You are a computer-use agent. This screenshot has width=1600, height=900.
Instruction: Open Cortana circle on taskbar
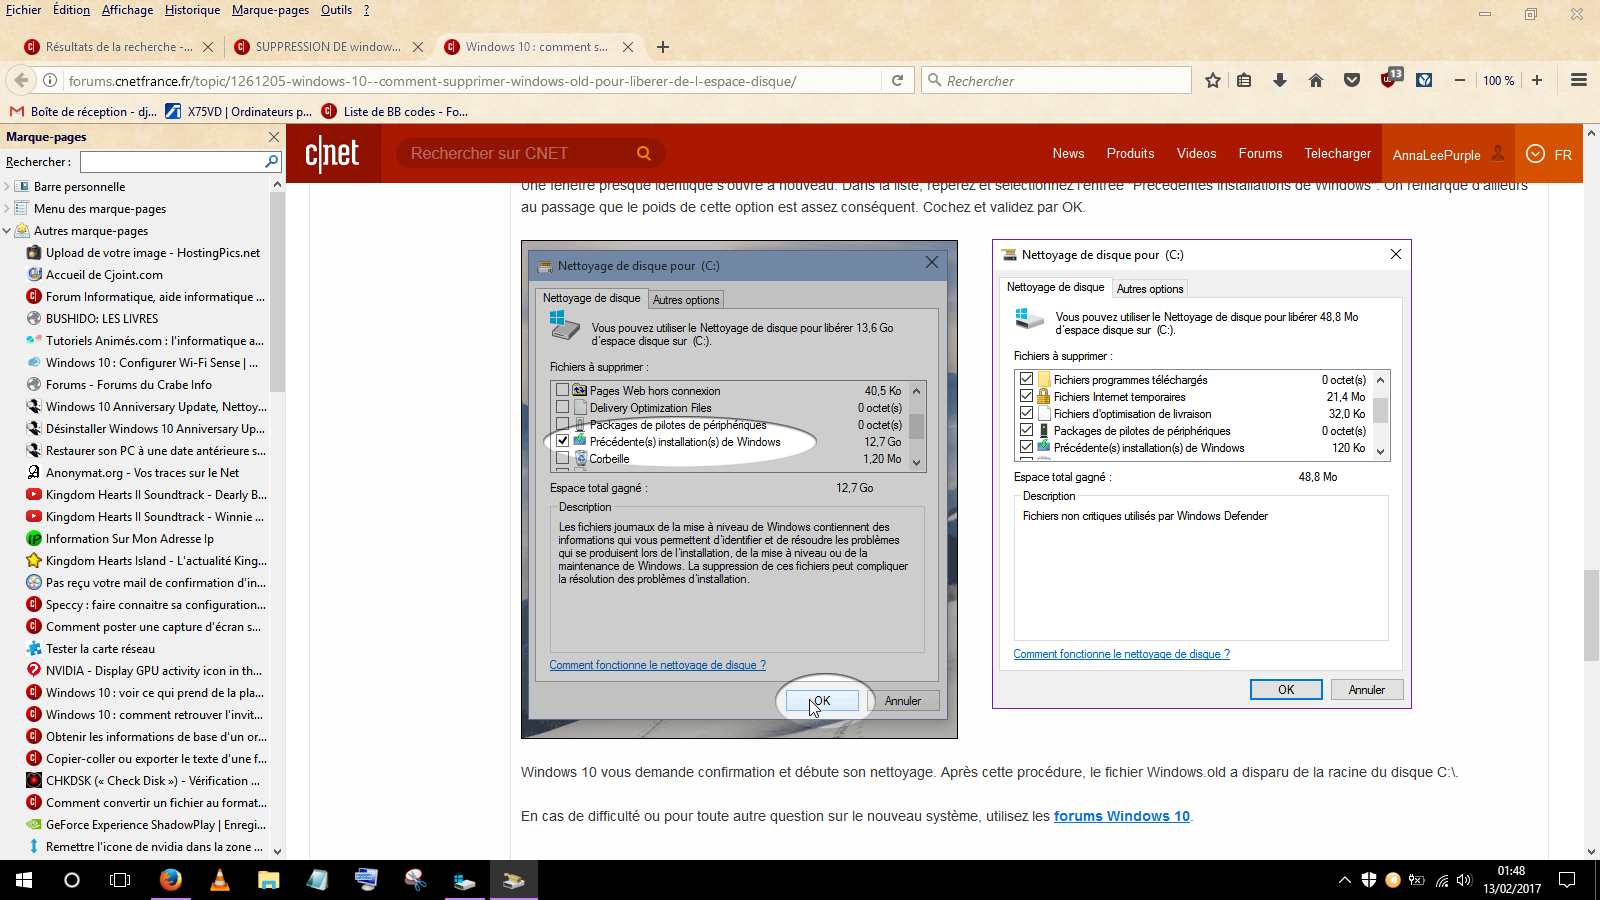[x=72, y=880]
